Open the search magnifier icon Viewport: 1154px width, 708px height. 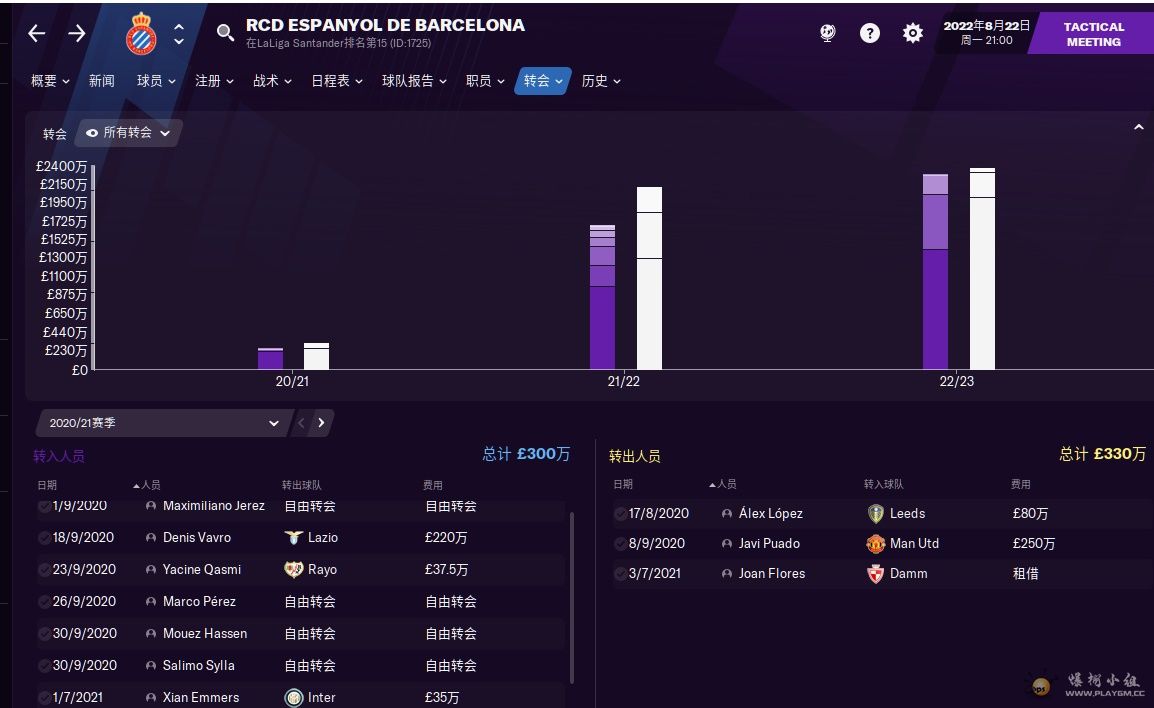[225, 32]
